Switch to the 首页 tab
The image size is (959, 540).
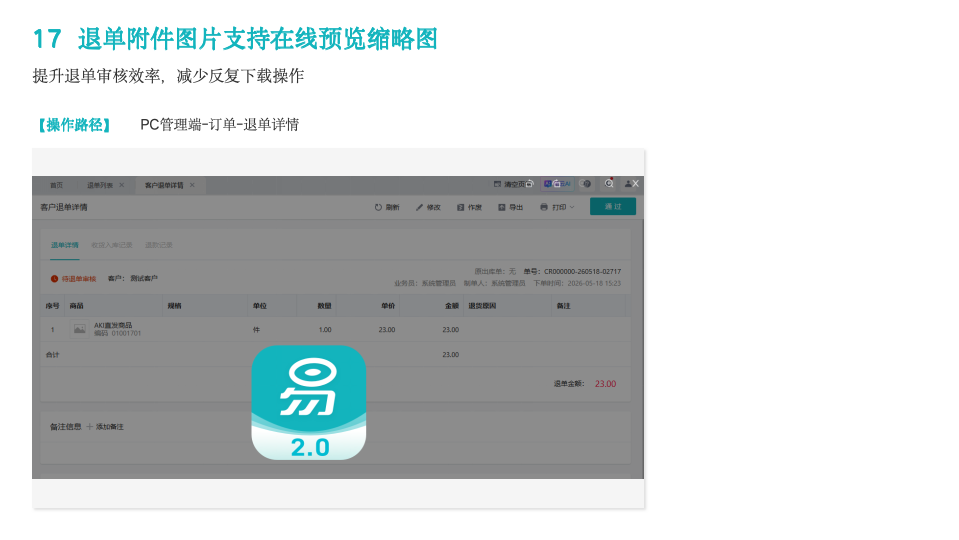point(56,185)
